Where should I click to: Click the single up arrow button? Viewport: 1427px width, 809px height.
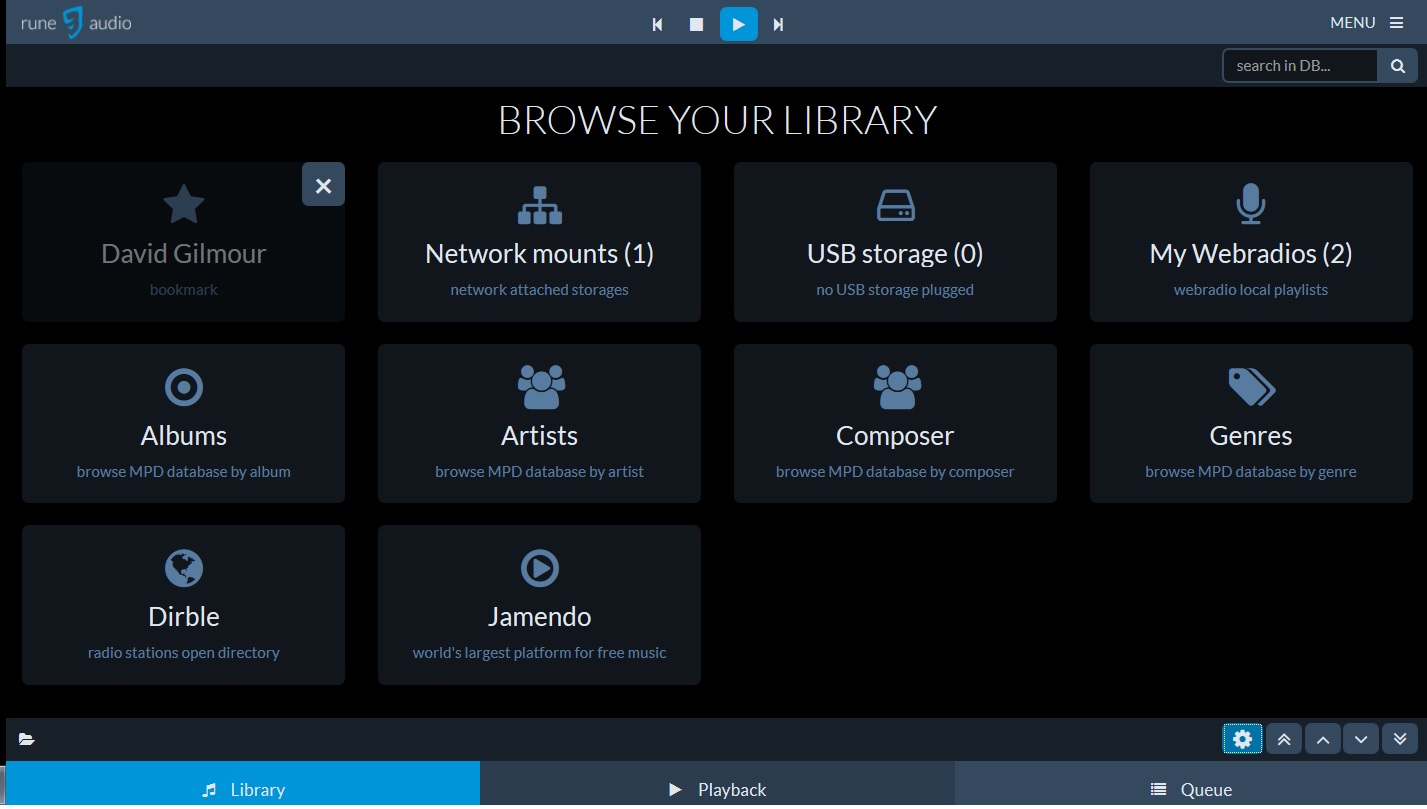click(x=1322, y=739)
